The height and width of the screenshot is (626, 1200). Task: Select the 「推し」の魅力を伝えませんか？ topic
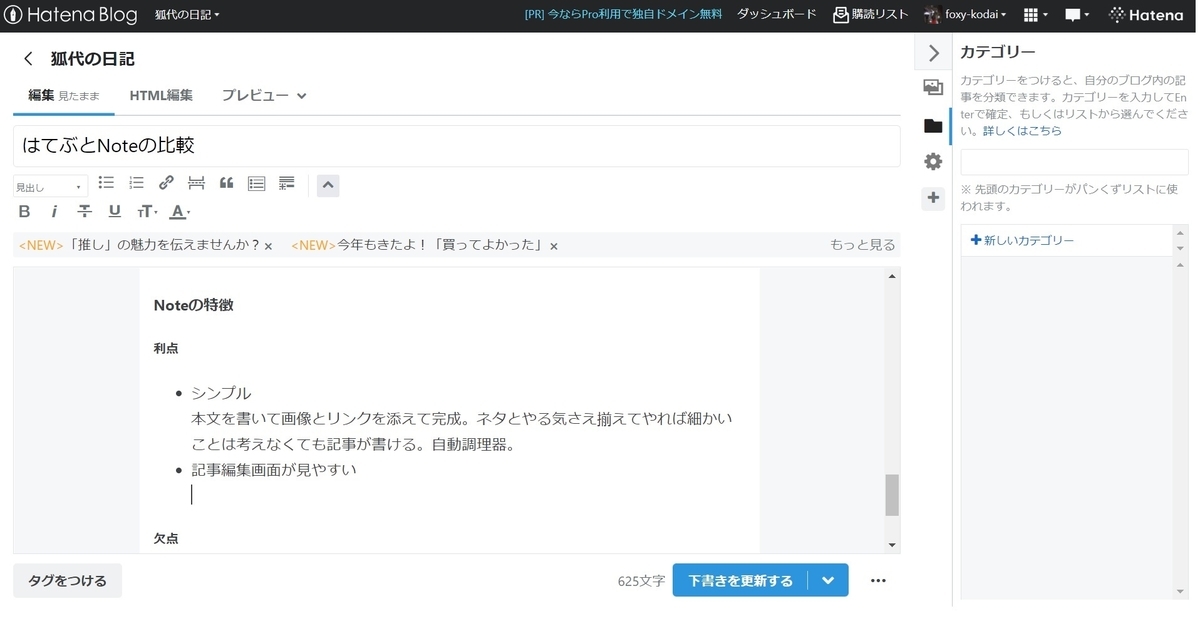click(139, 245)
